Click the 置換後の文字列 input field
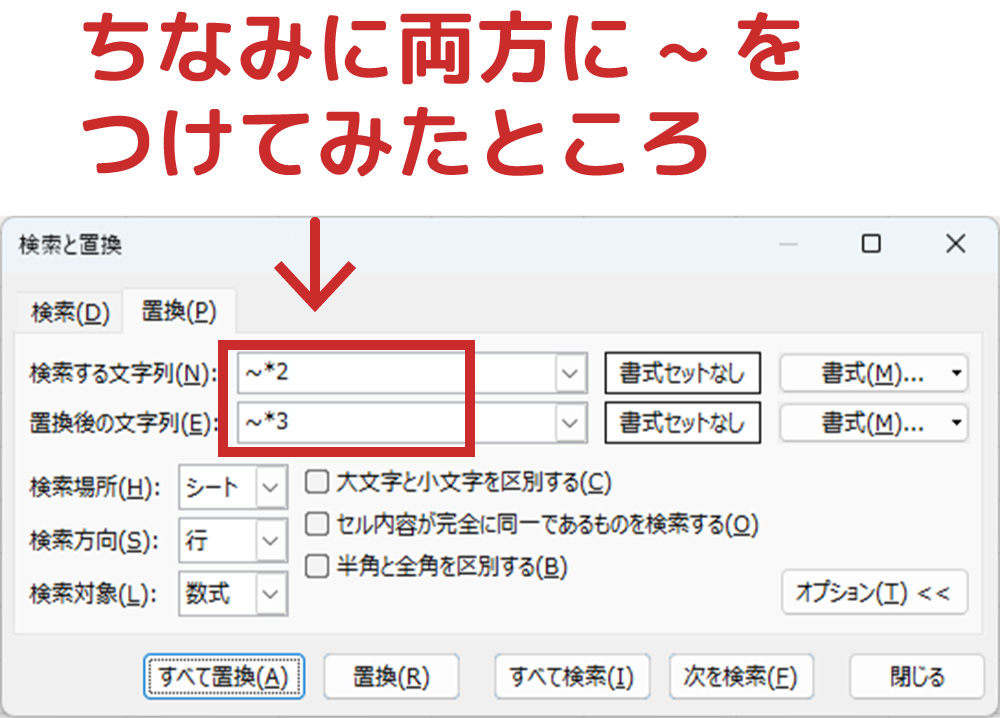This screenshot has width=1002, height=718. [395, 422]
